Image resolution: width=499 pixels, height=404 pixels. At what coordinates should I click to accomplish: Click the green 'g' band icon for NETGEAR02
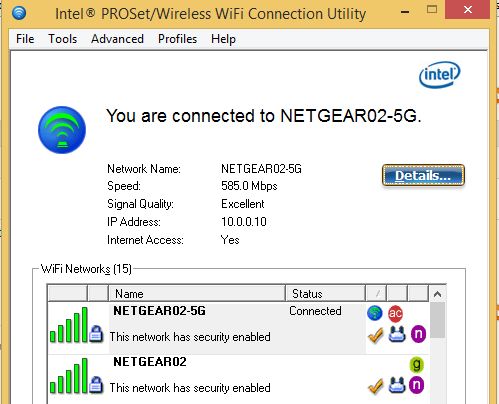pyautogui.click(x=416, y=364)
